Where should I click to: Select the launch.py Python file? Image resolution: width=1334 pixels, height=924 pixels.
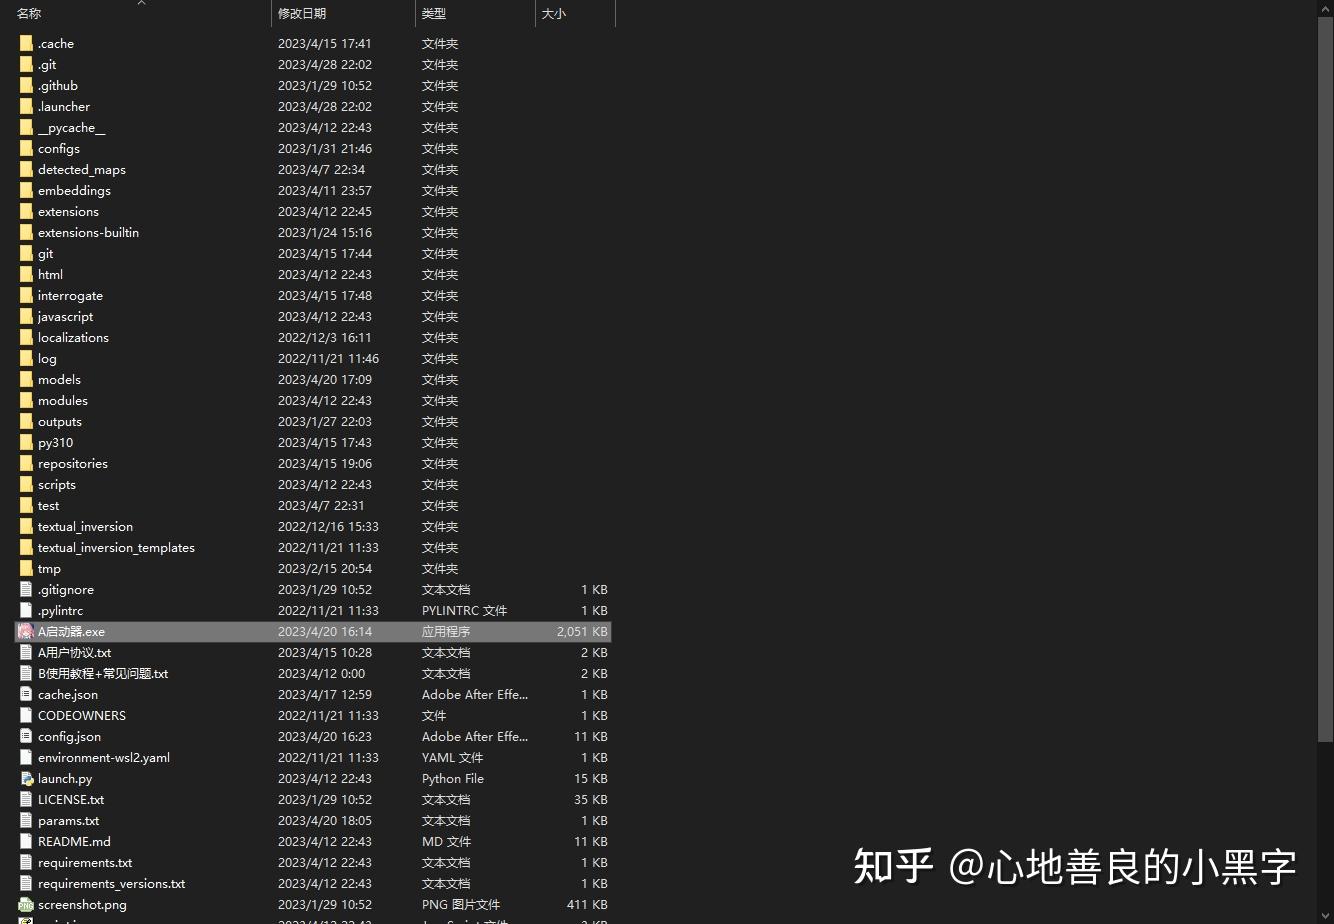[64, 778]
